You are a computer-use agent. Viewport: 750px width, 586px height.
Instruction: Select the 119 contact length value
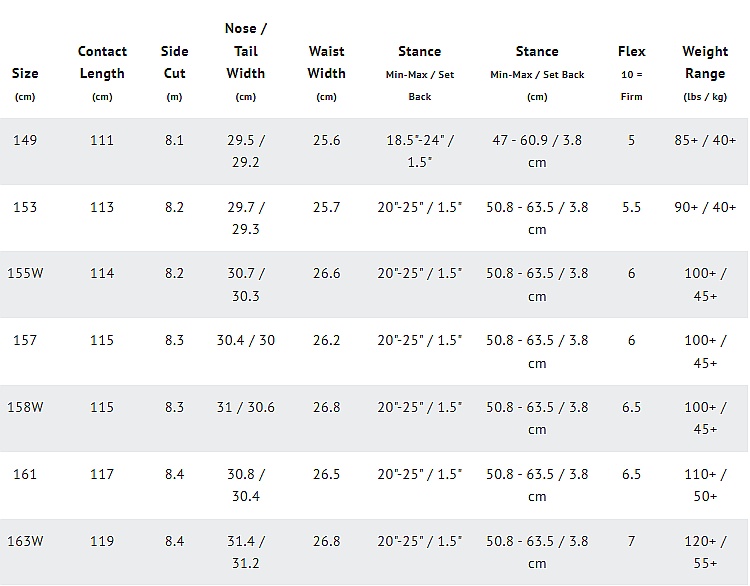pyautogui.click(x=102, y=541)
